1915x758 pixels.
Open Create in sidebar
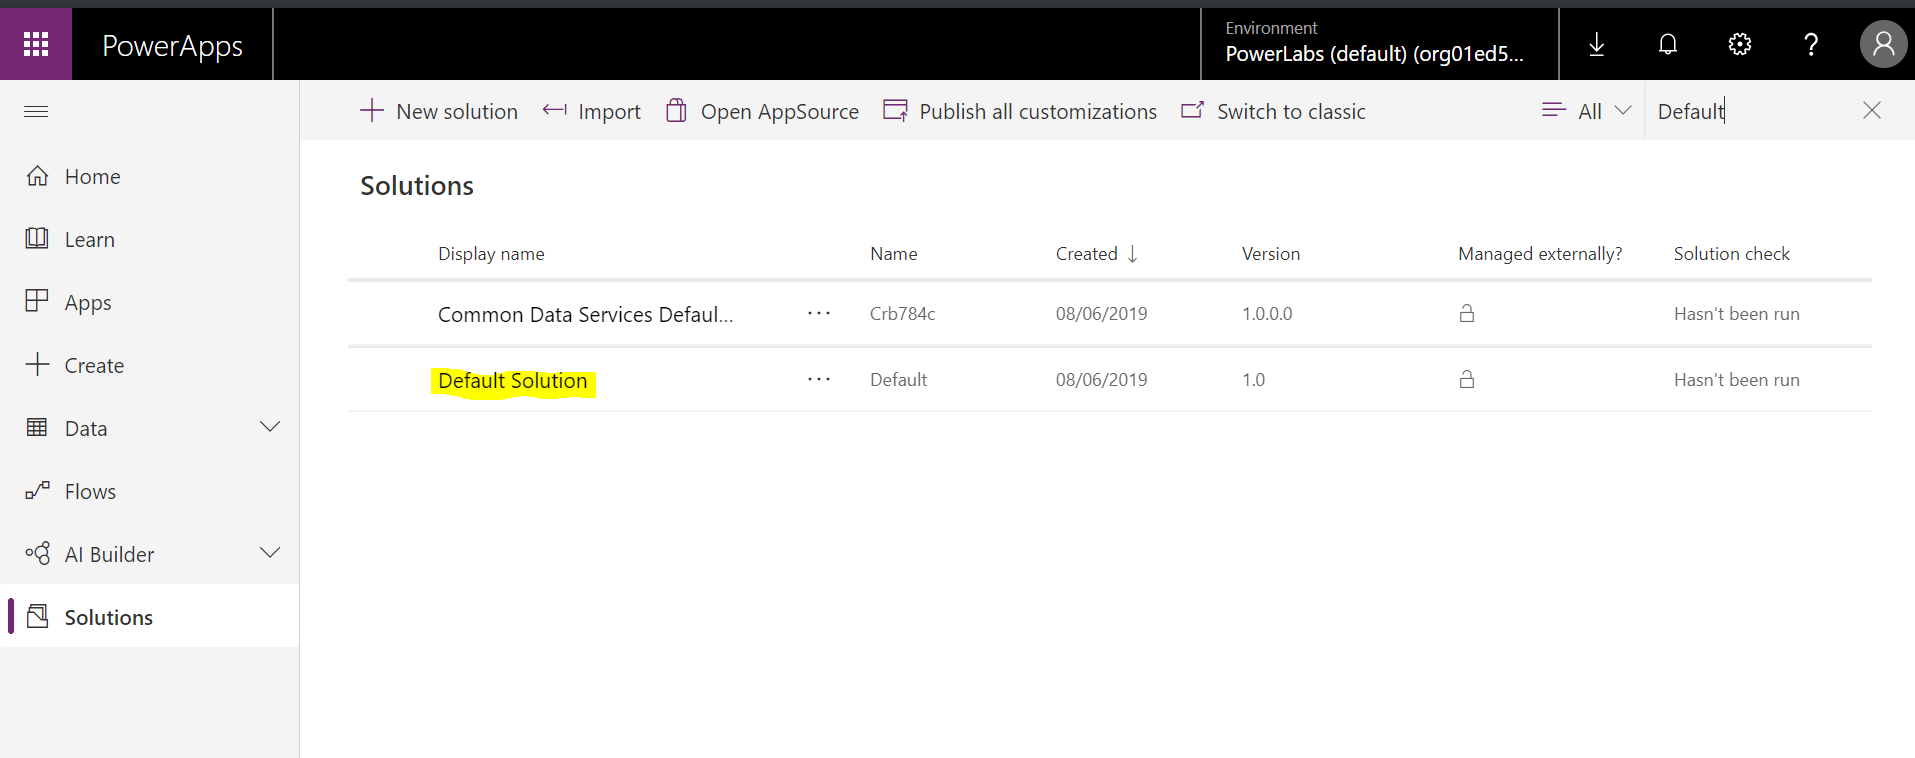(x=150, y=365)
